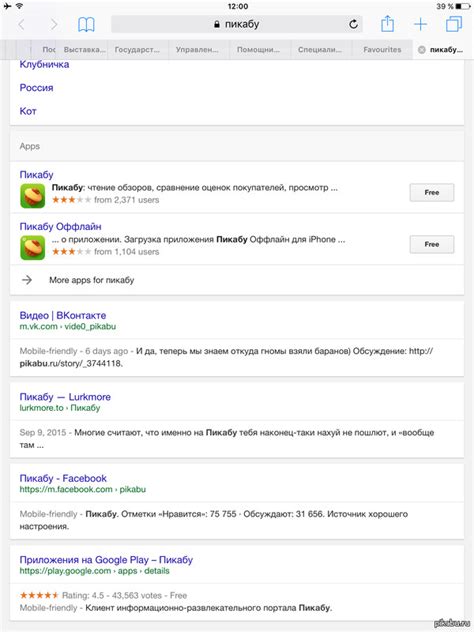Tap the Пикабу Оффлайн app icon
This screenshot has width=474, height=632.
(x=33, y=248)
